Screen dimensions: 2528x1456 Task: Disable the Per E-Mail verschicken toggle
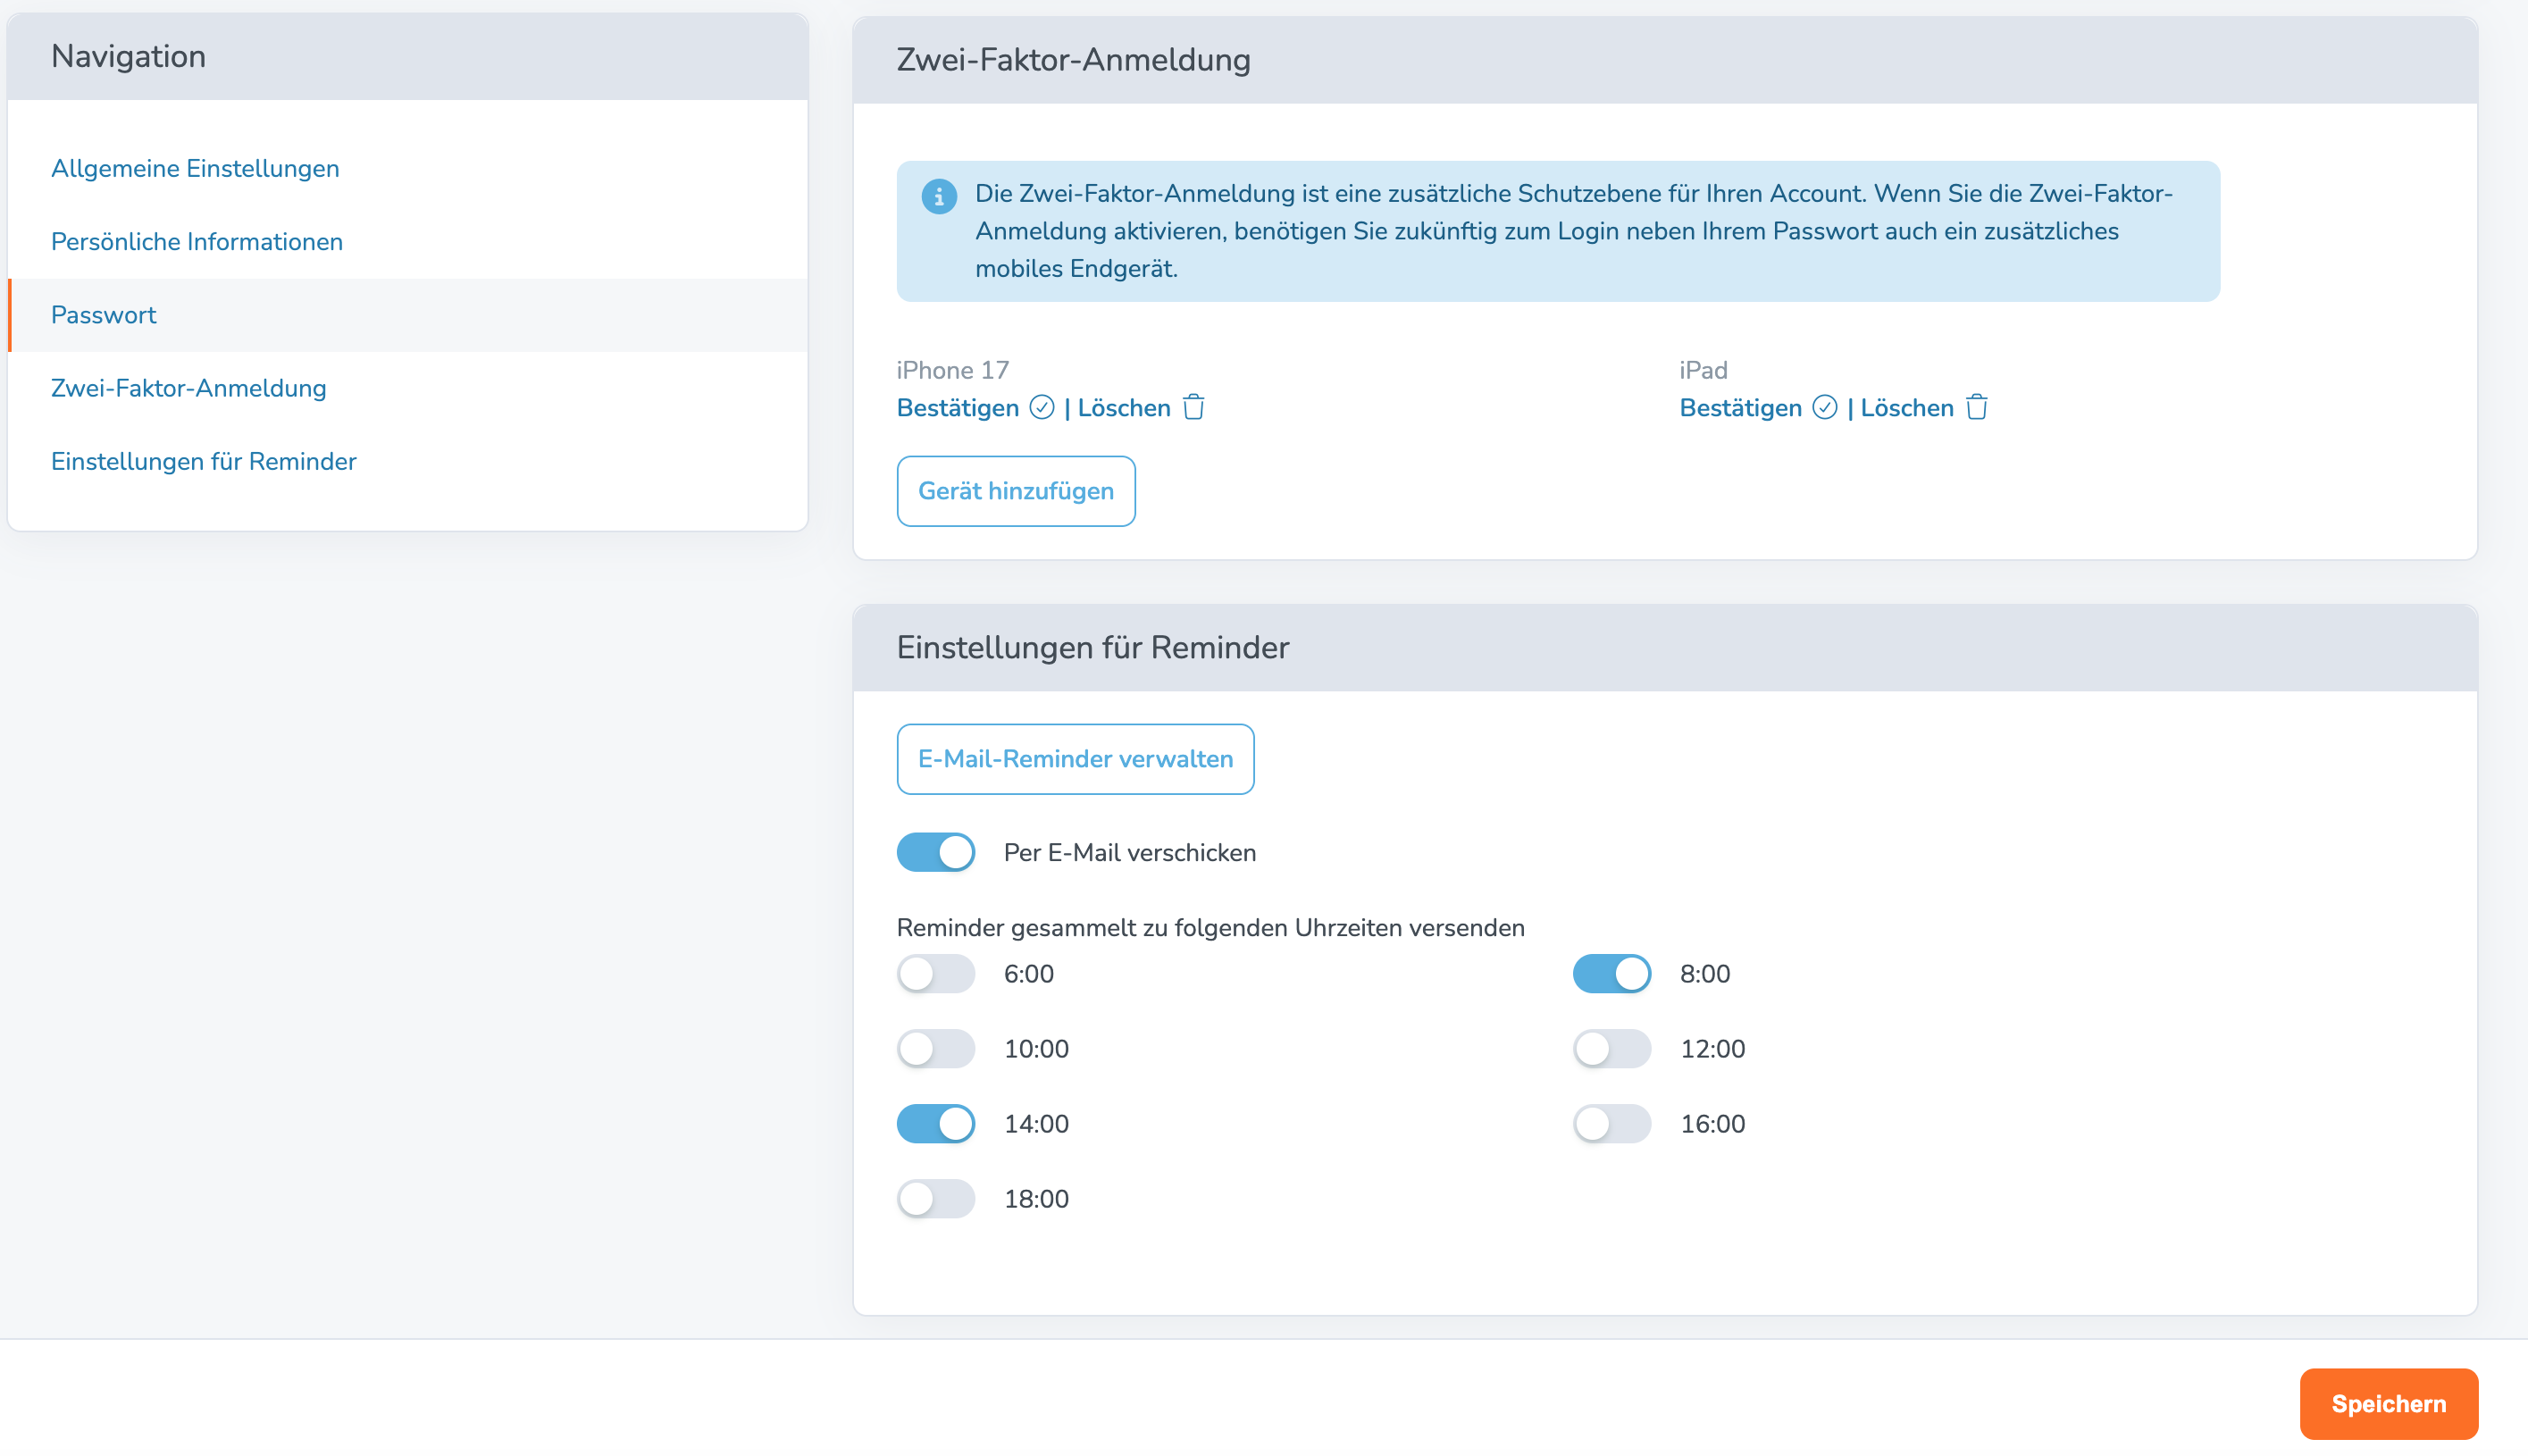pyautogui.click(x=935, y=852)
